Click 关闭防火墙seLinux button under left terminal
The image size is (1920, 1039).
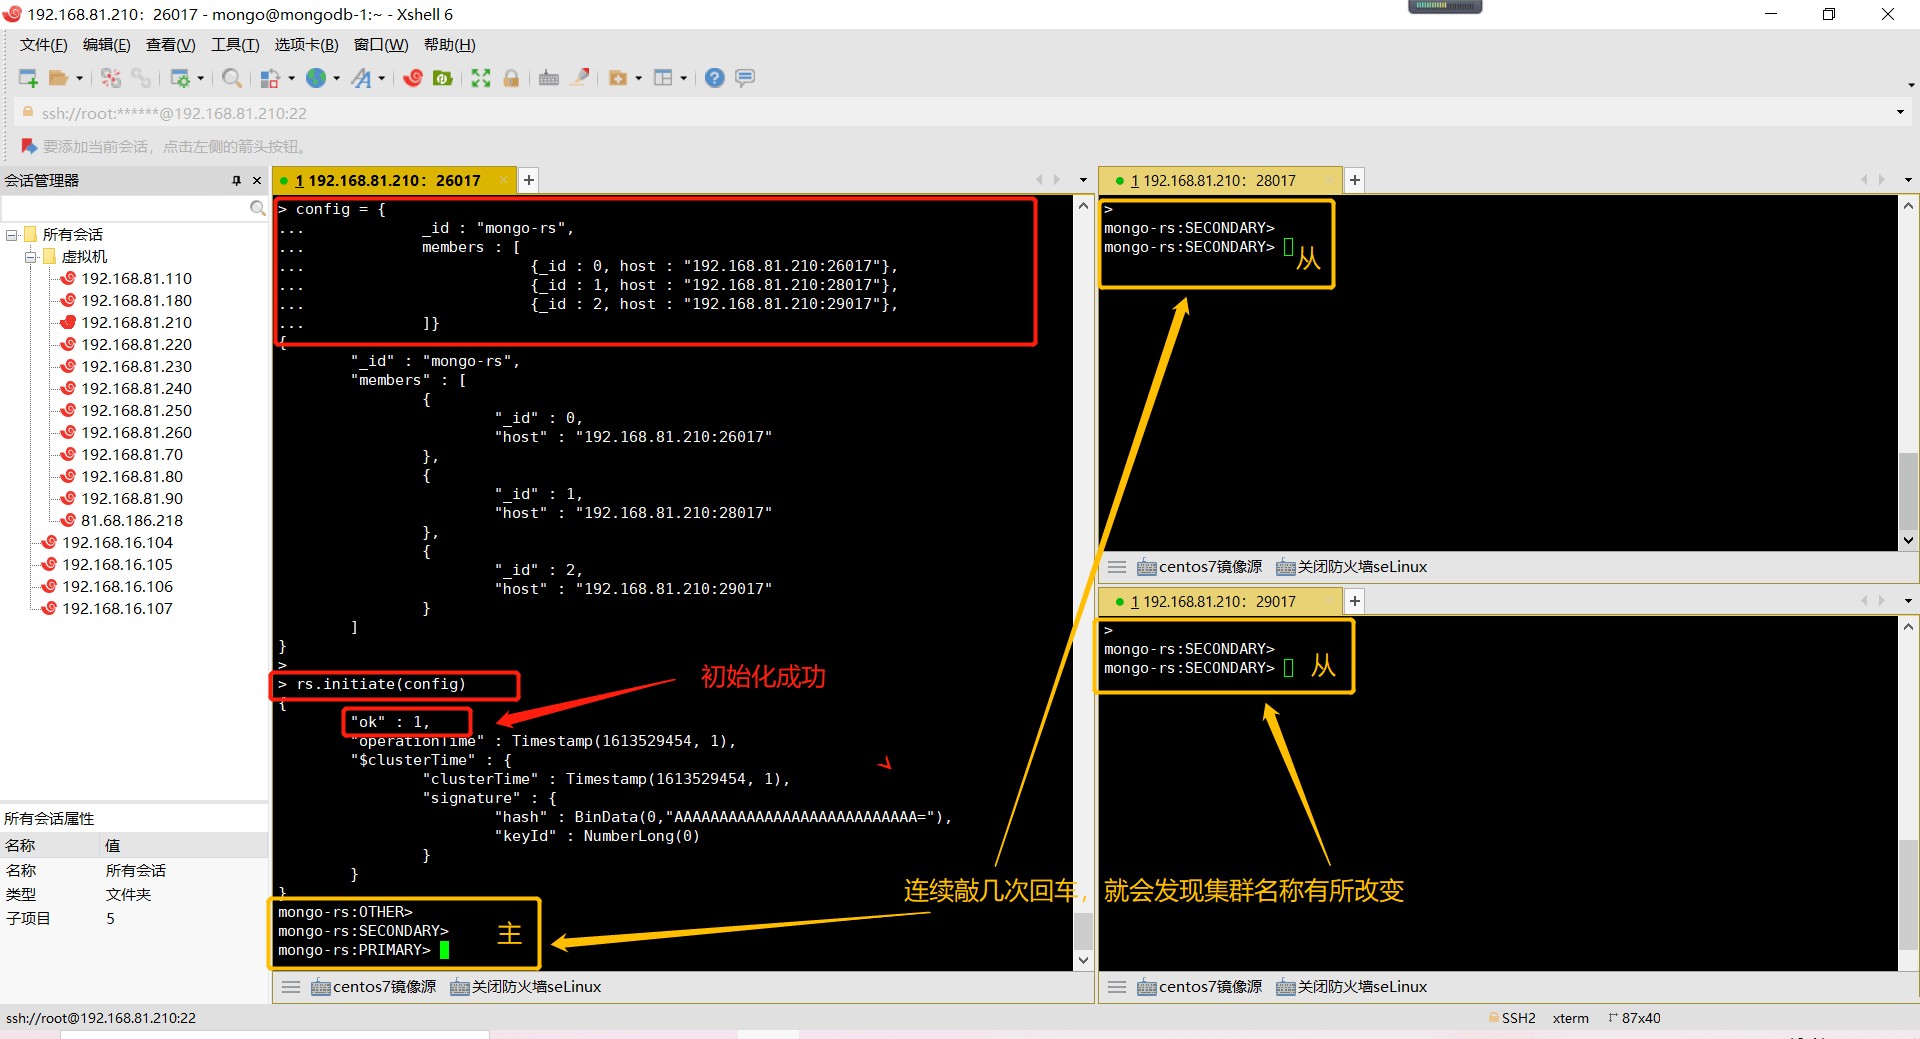[536, 987]
